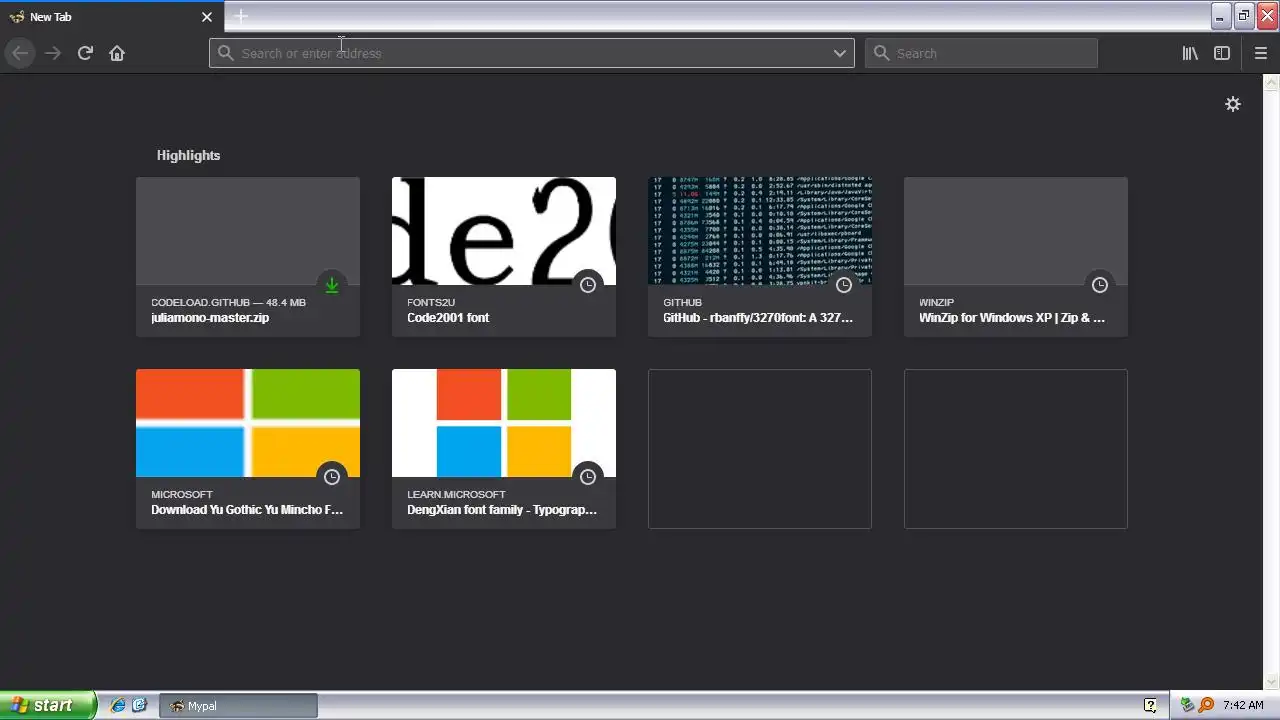The height and width of the screenshot is (720, 1280).
Task: Focus the Search or enter address field
Action: (531, 53)
